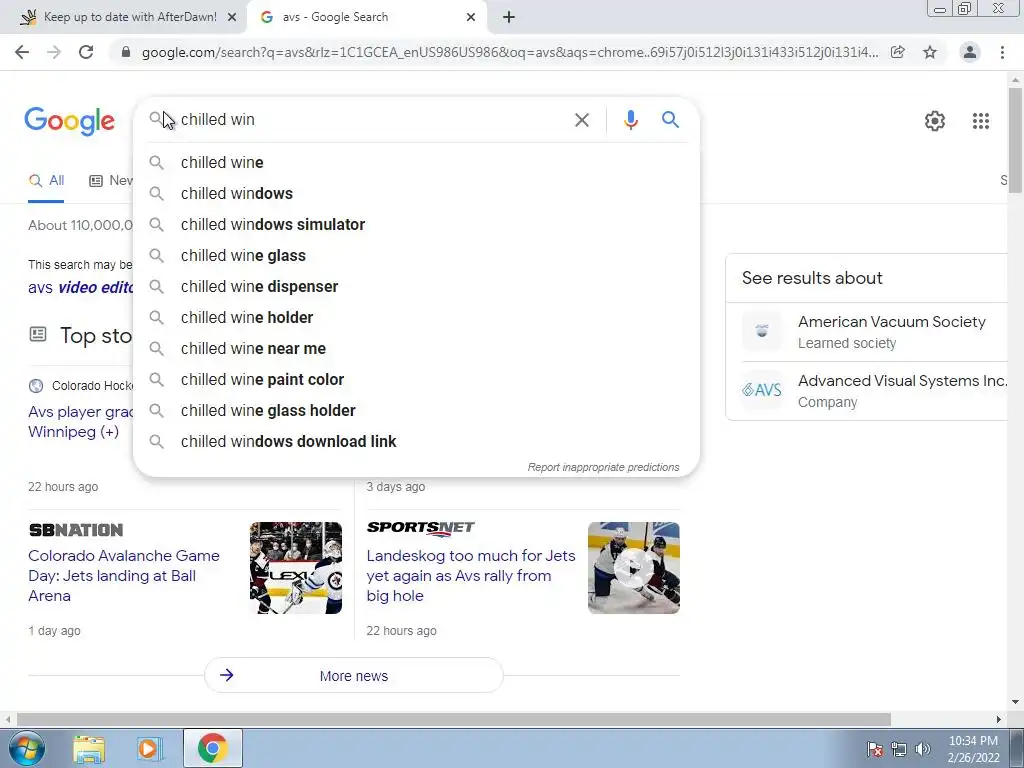This screenshot has width=1024, height=768.
Task: Close the avs Google Search tab
Action: pyautogui.click(x=471, y=17)
